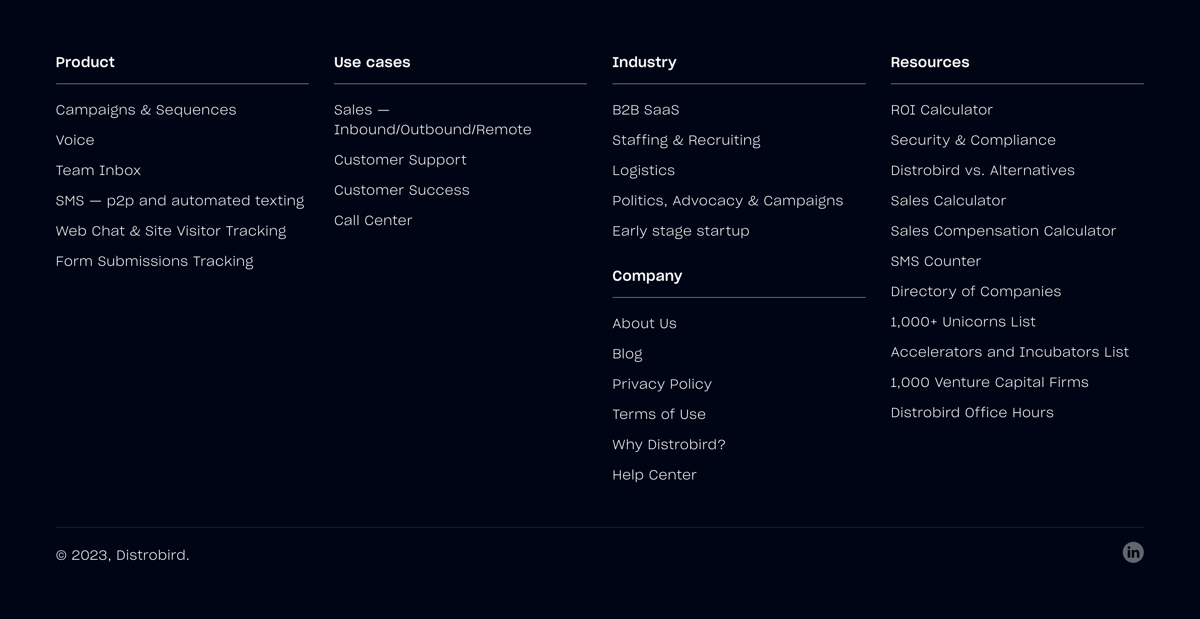The image size is (1200, 619).
Task: Explore SMS p2p and automated texting
Action: tap(180, 200)
